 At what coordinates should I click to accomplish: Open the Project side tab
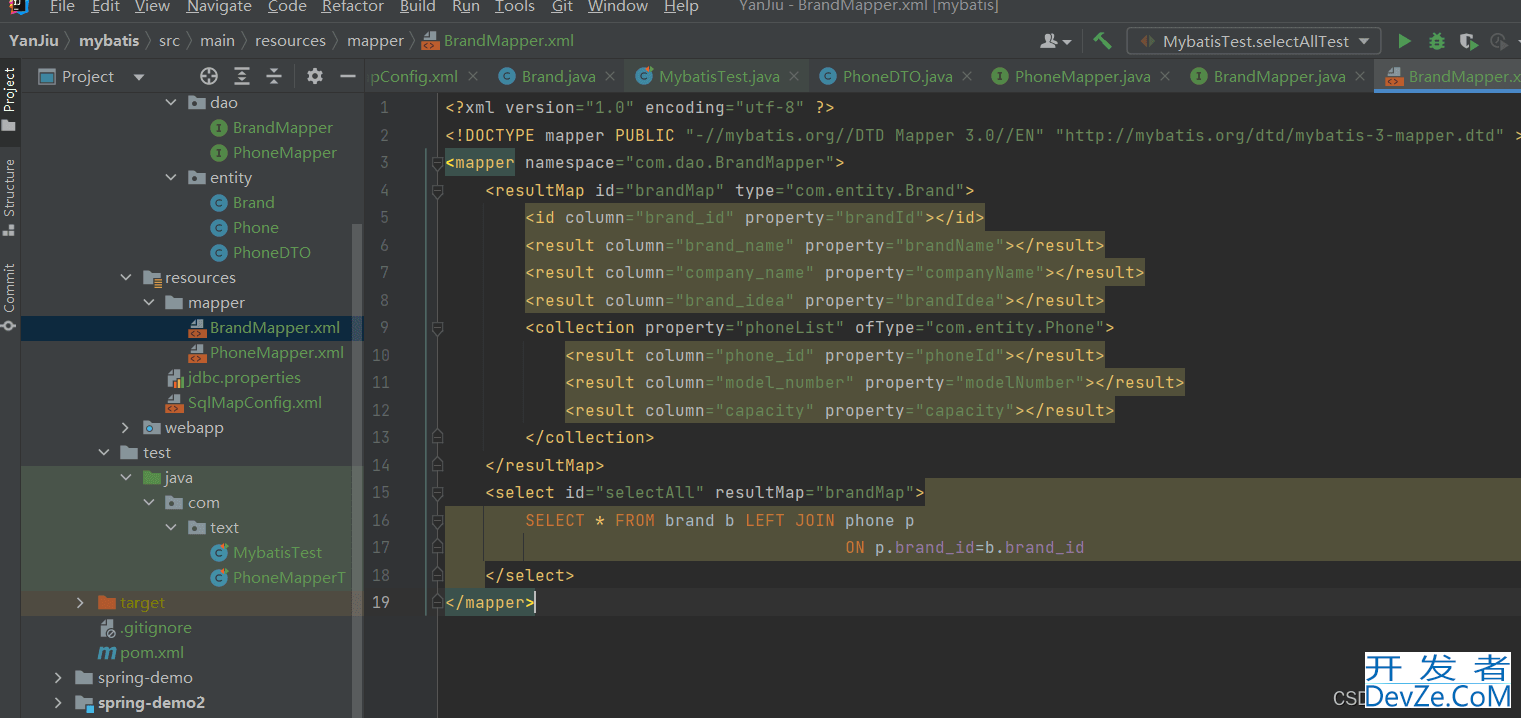(x=9, y=99)
